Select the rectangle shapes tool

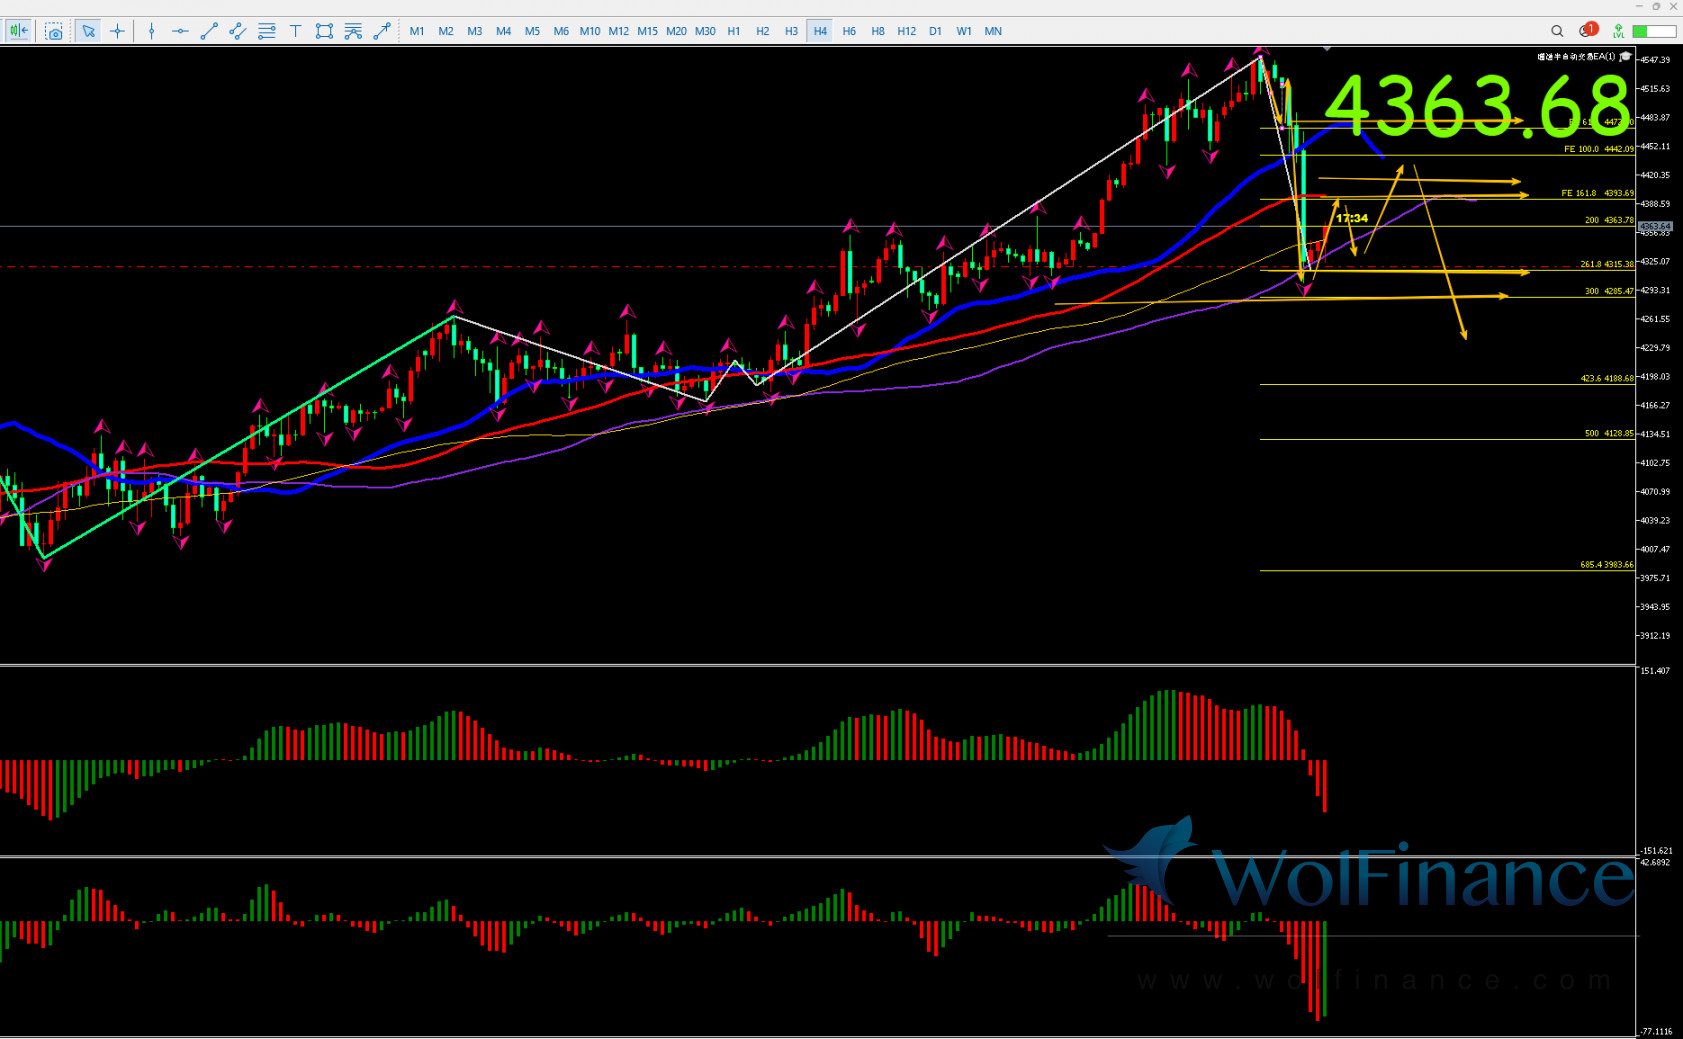[324, 31]
